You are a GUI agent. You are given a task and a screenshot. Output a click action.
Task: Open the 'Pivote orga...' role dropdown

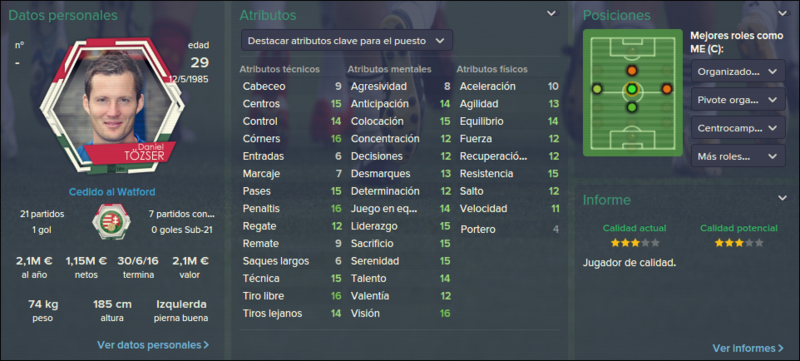click(x=738, y=100)
